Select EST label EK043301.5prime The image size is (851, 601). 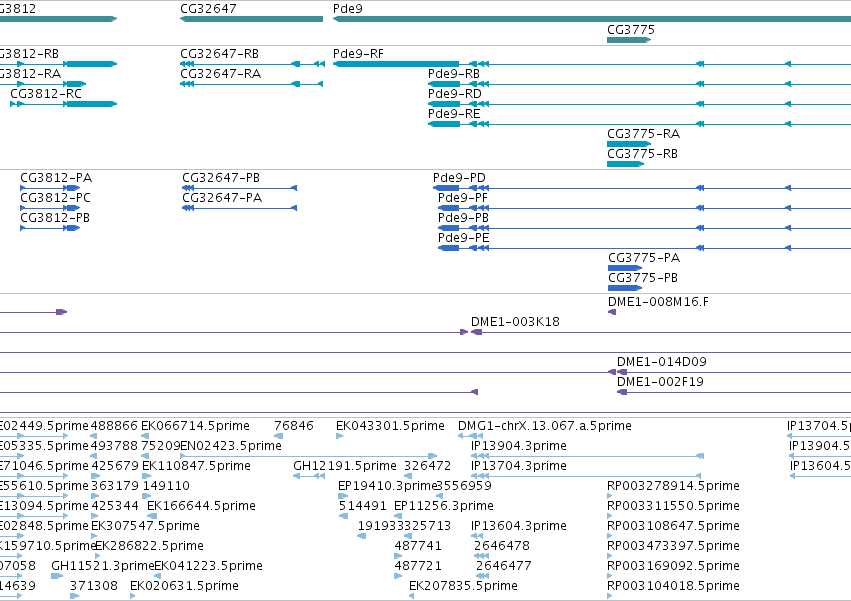390,426
